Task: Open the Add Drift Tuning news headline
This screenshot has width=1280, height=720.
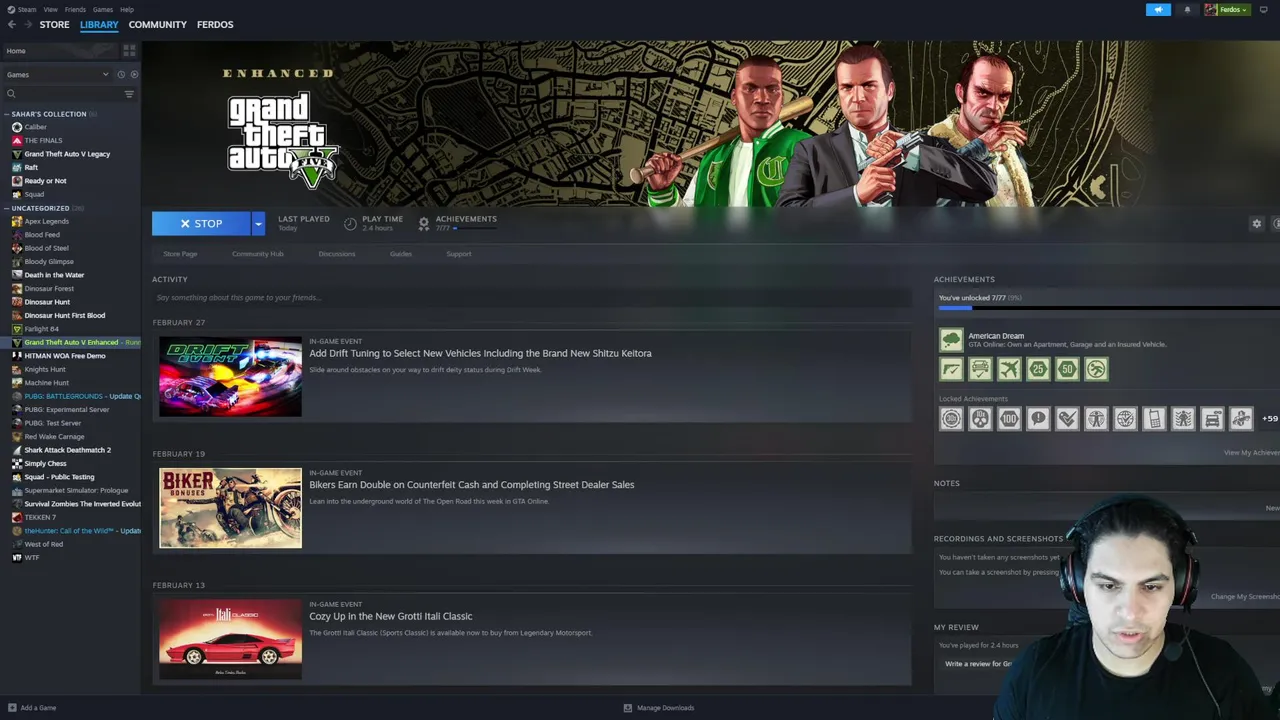Action: point(480,353)
